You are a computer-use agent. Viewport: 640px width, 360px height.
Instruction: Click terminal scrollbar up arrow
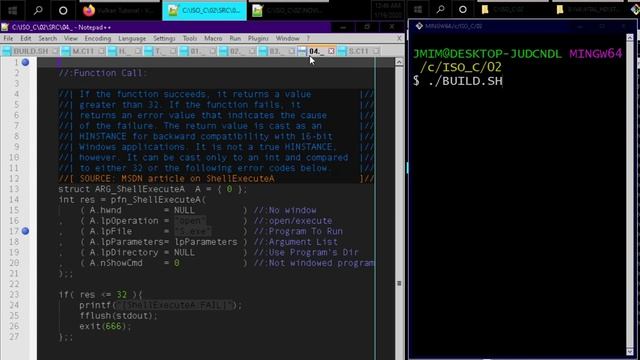(630, 38)
